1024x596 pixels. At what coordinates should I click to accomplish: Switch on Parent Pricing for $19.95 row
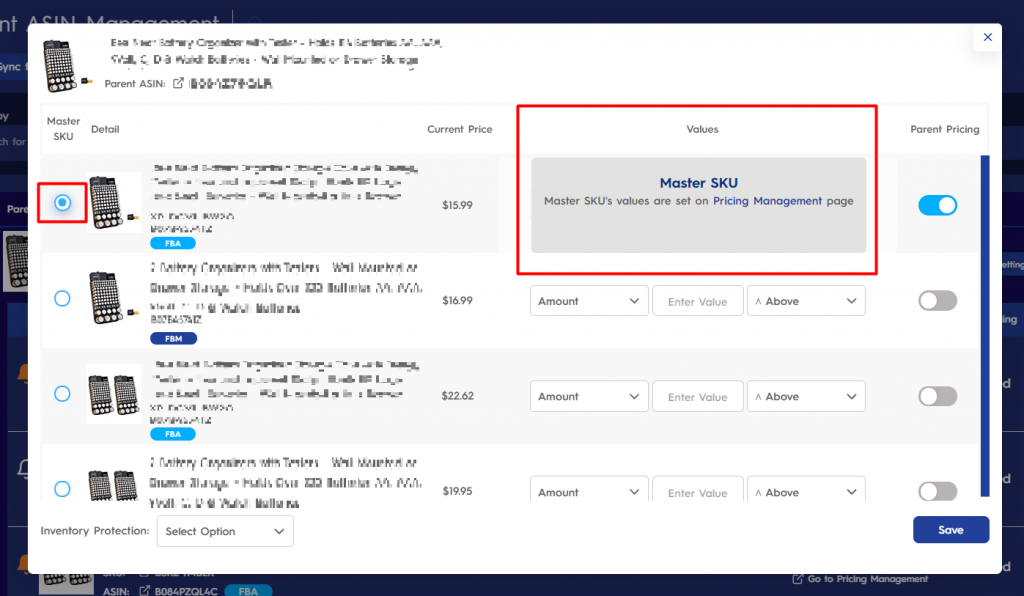(x=937, y=491)
